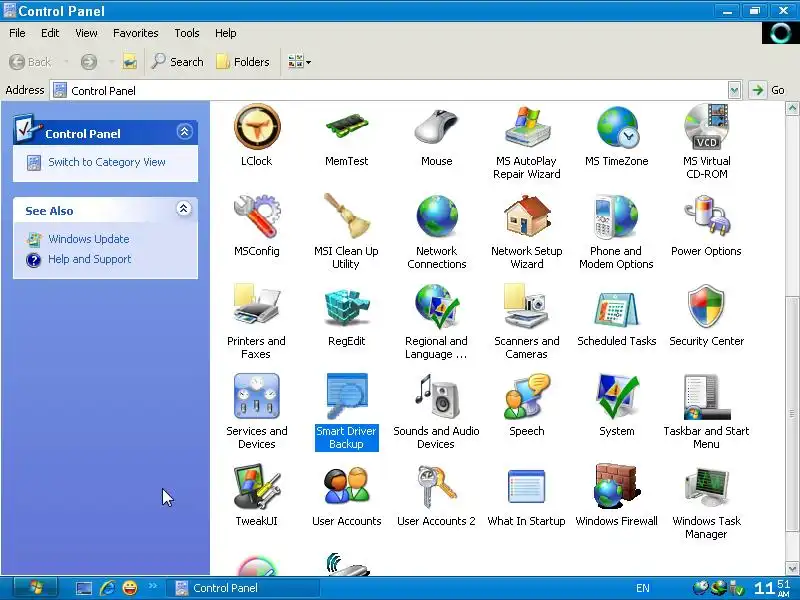
Task: Open the Back button history dropdown arrow
Action: pos(66,62)
